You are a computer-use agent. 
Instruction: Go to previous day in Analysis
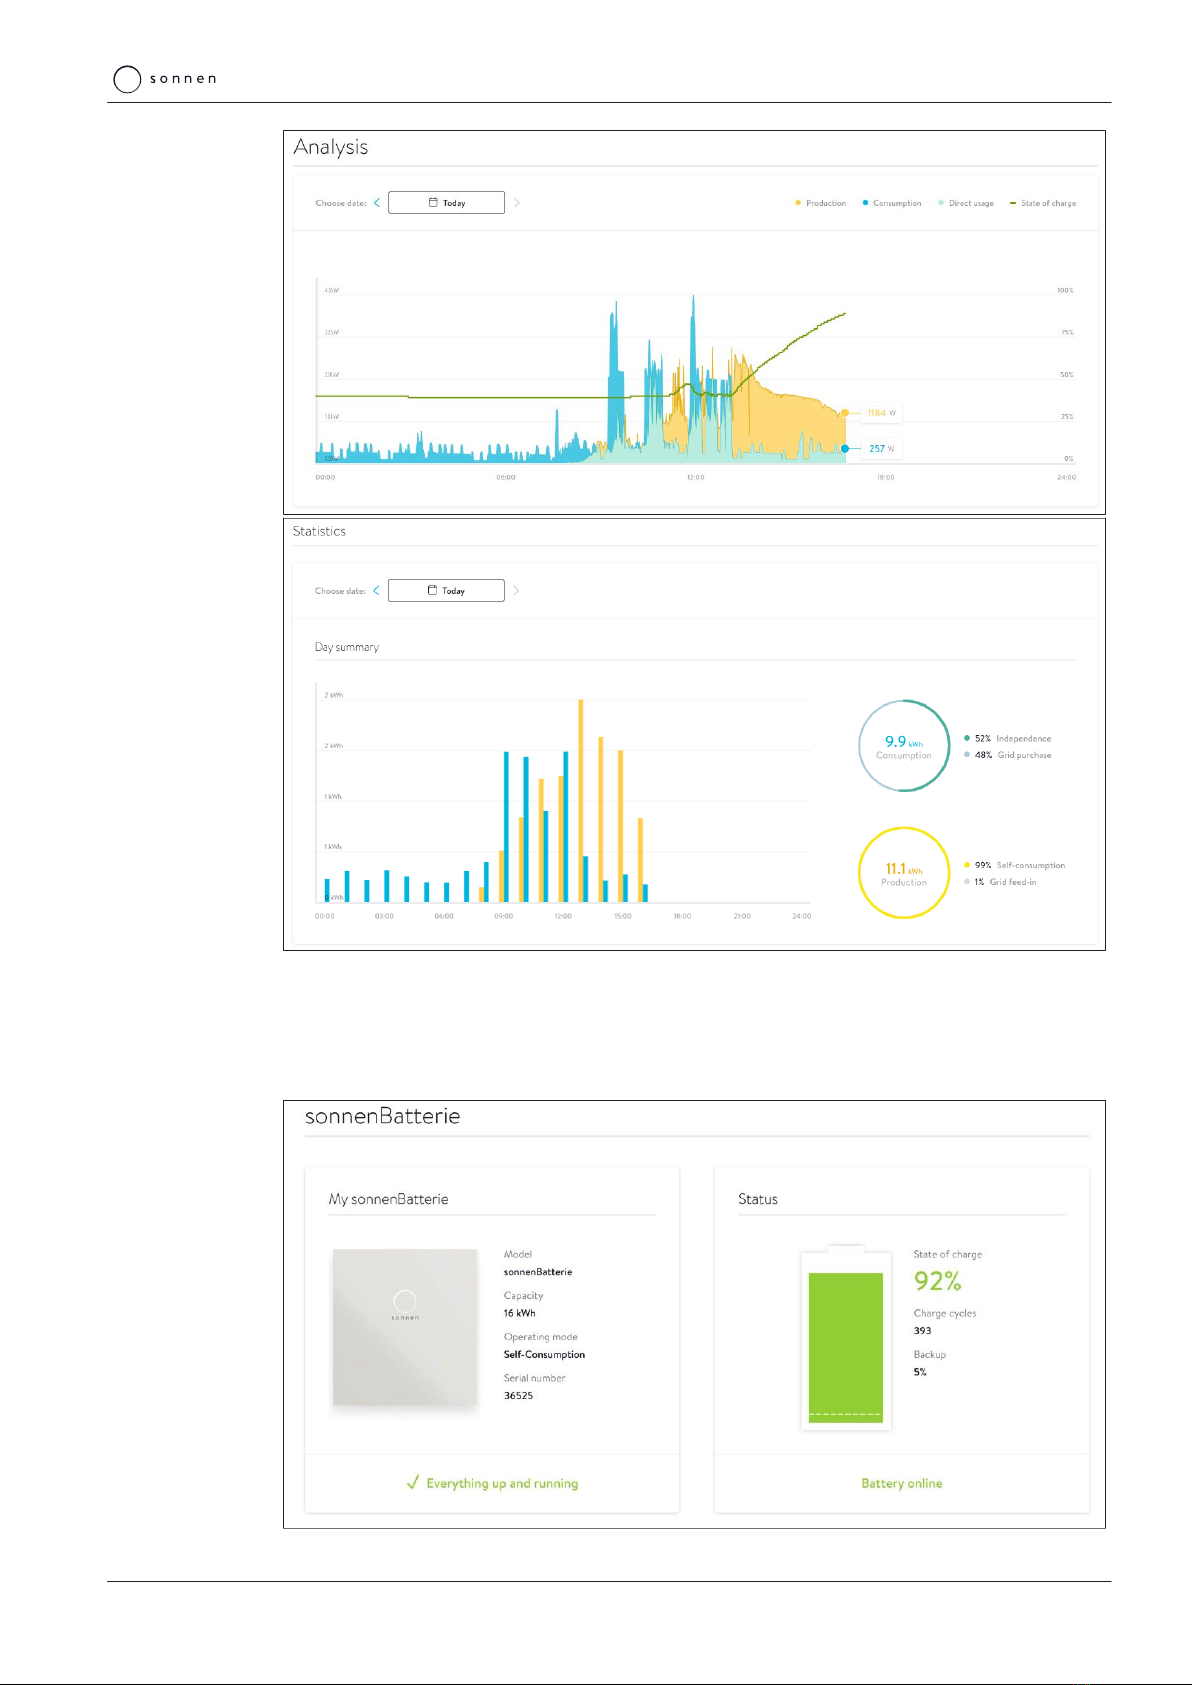click(x=377, y=203)
